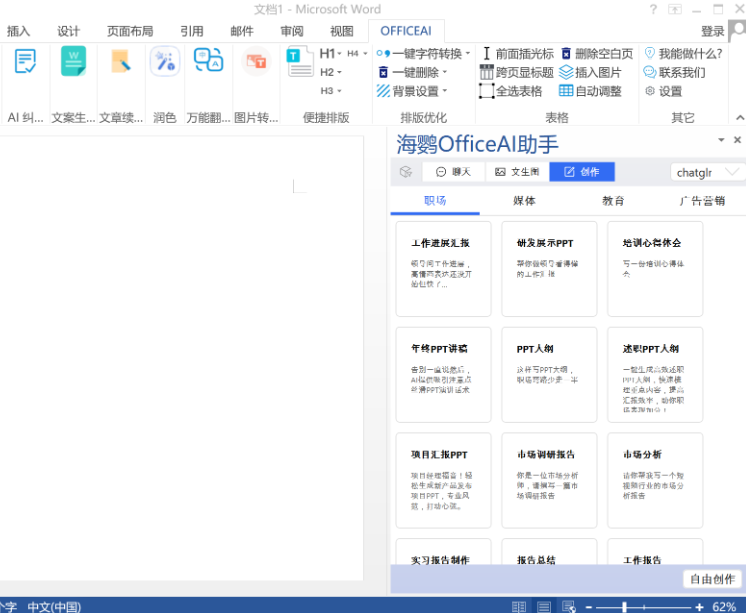This screenshot has height=613, width=746.
Task: Open the 研发展示PPT template card
Action: click(x=549, y=269)
